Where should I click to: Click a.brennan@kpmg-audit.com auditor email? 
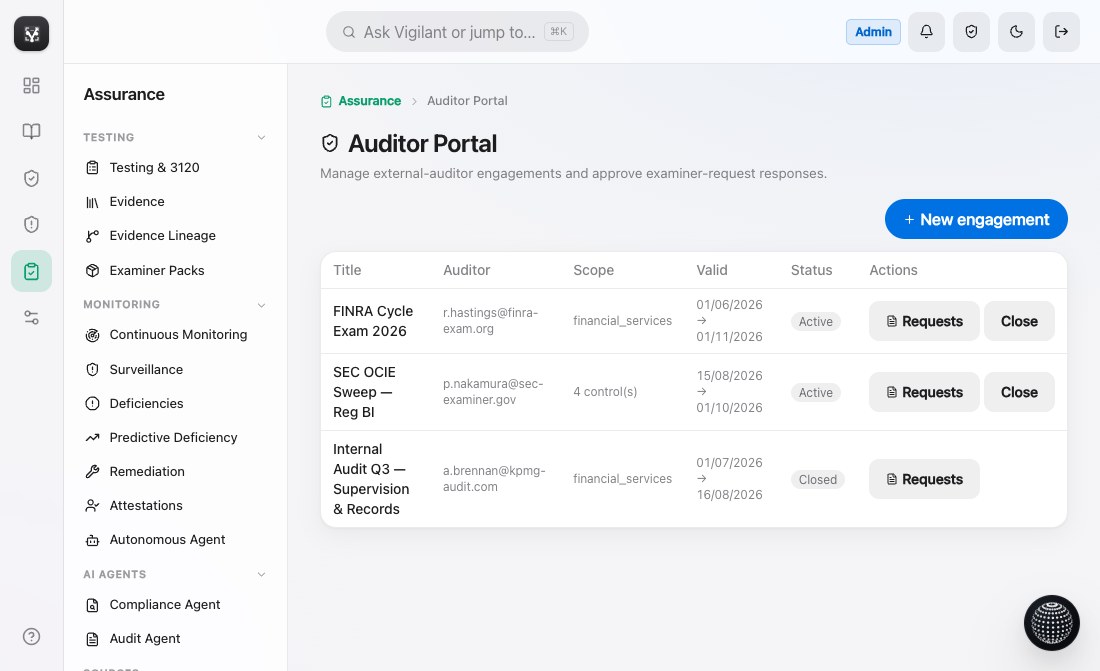click(x=494, y=479)
